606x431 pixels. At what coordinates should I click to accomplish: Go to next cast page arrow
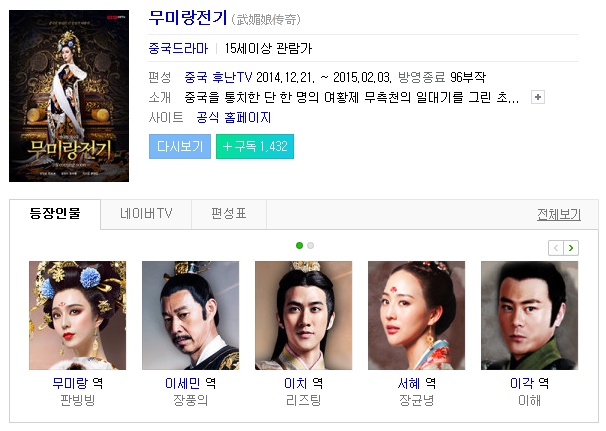(571, 248)
